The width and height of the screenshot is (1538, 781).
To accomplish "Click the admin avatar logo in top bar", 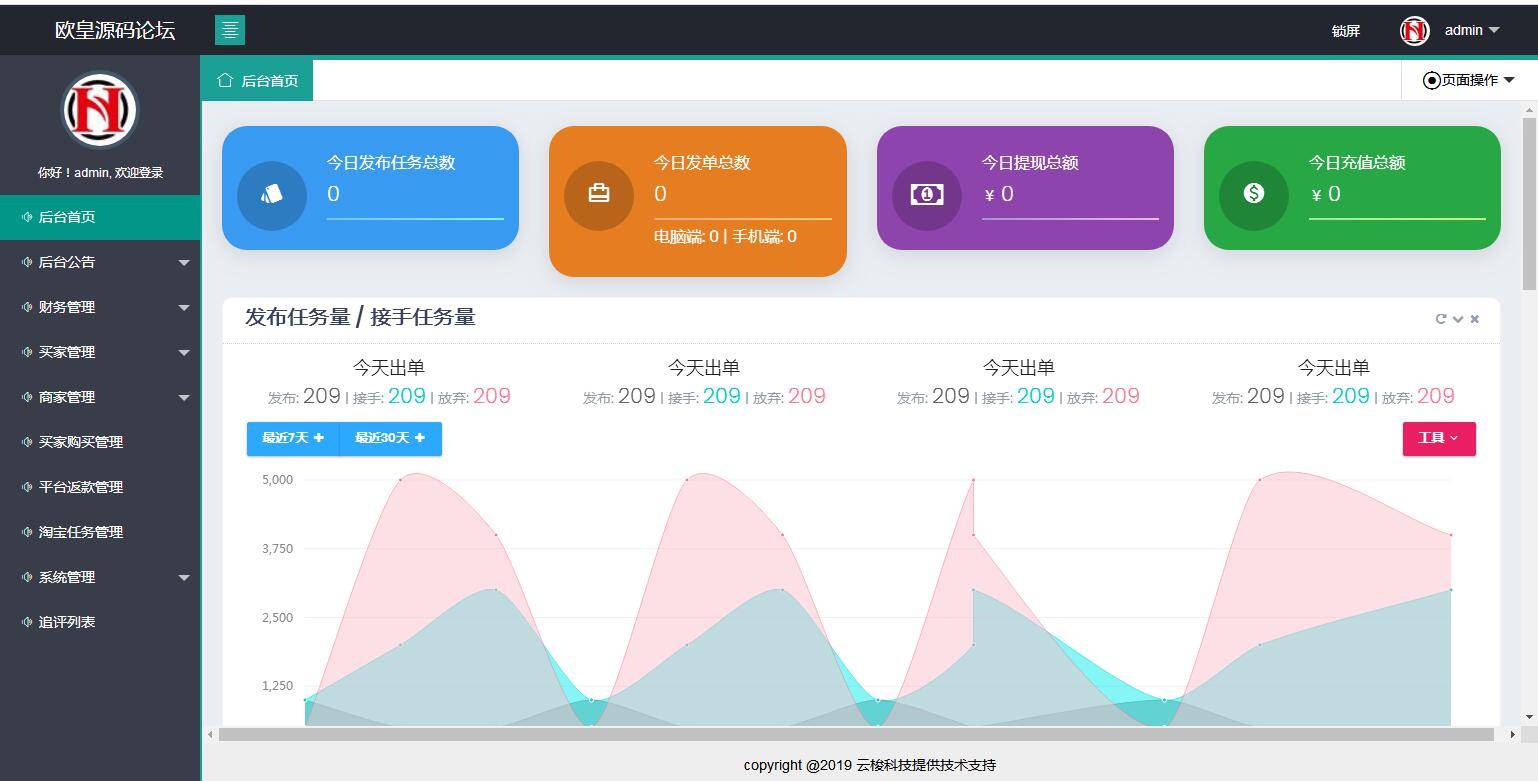I will click(1413, 30).
